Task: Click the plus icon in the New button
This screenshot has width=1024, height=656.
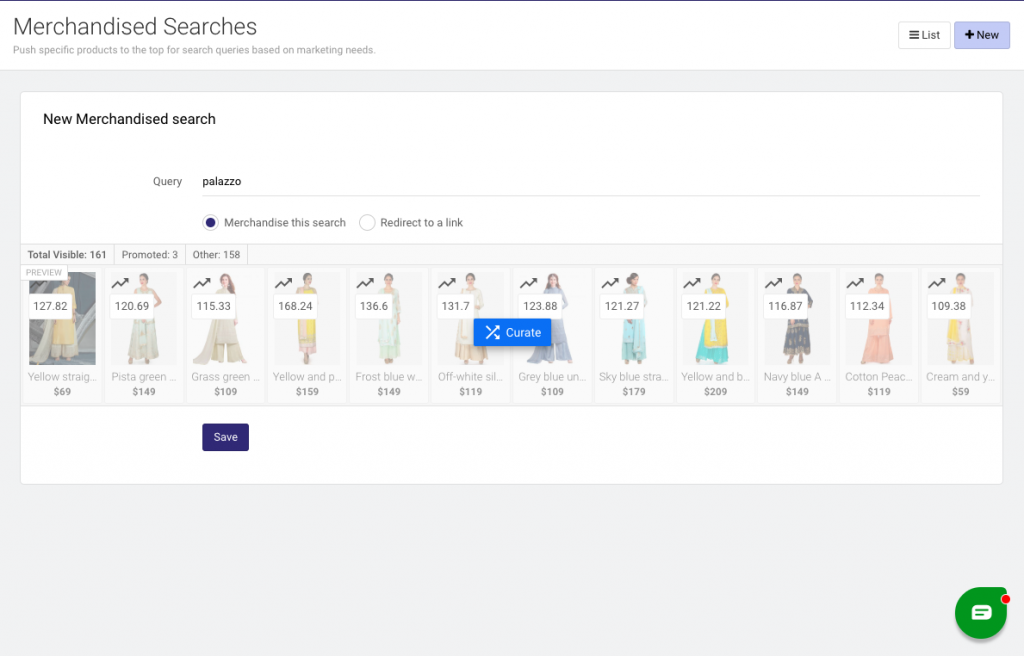Action: tap(968, 34)
